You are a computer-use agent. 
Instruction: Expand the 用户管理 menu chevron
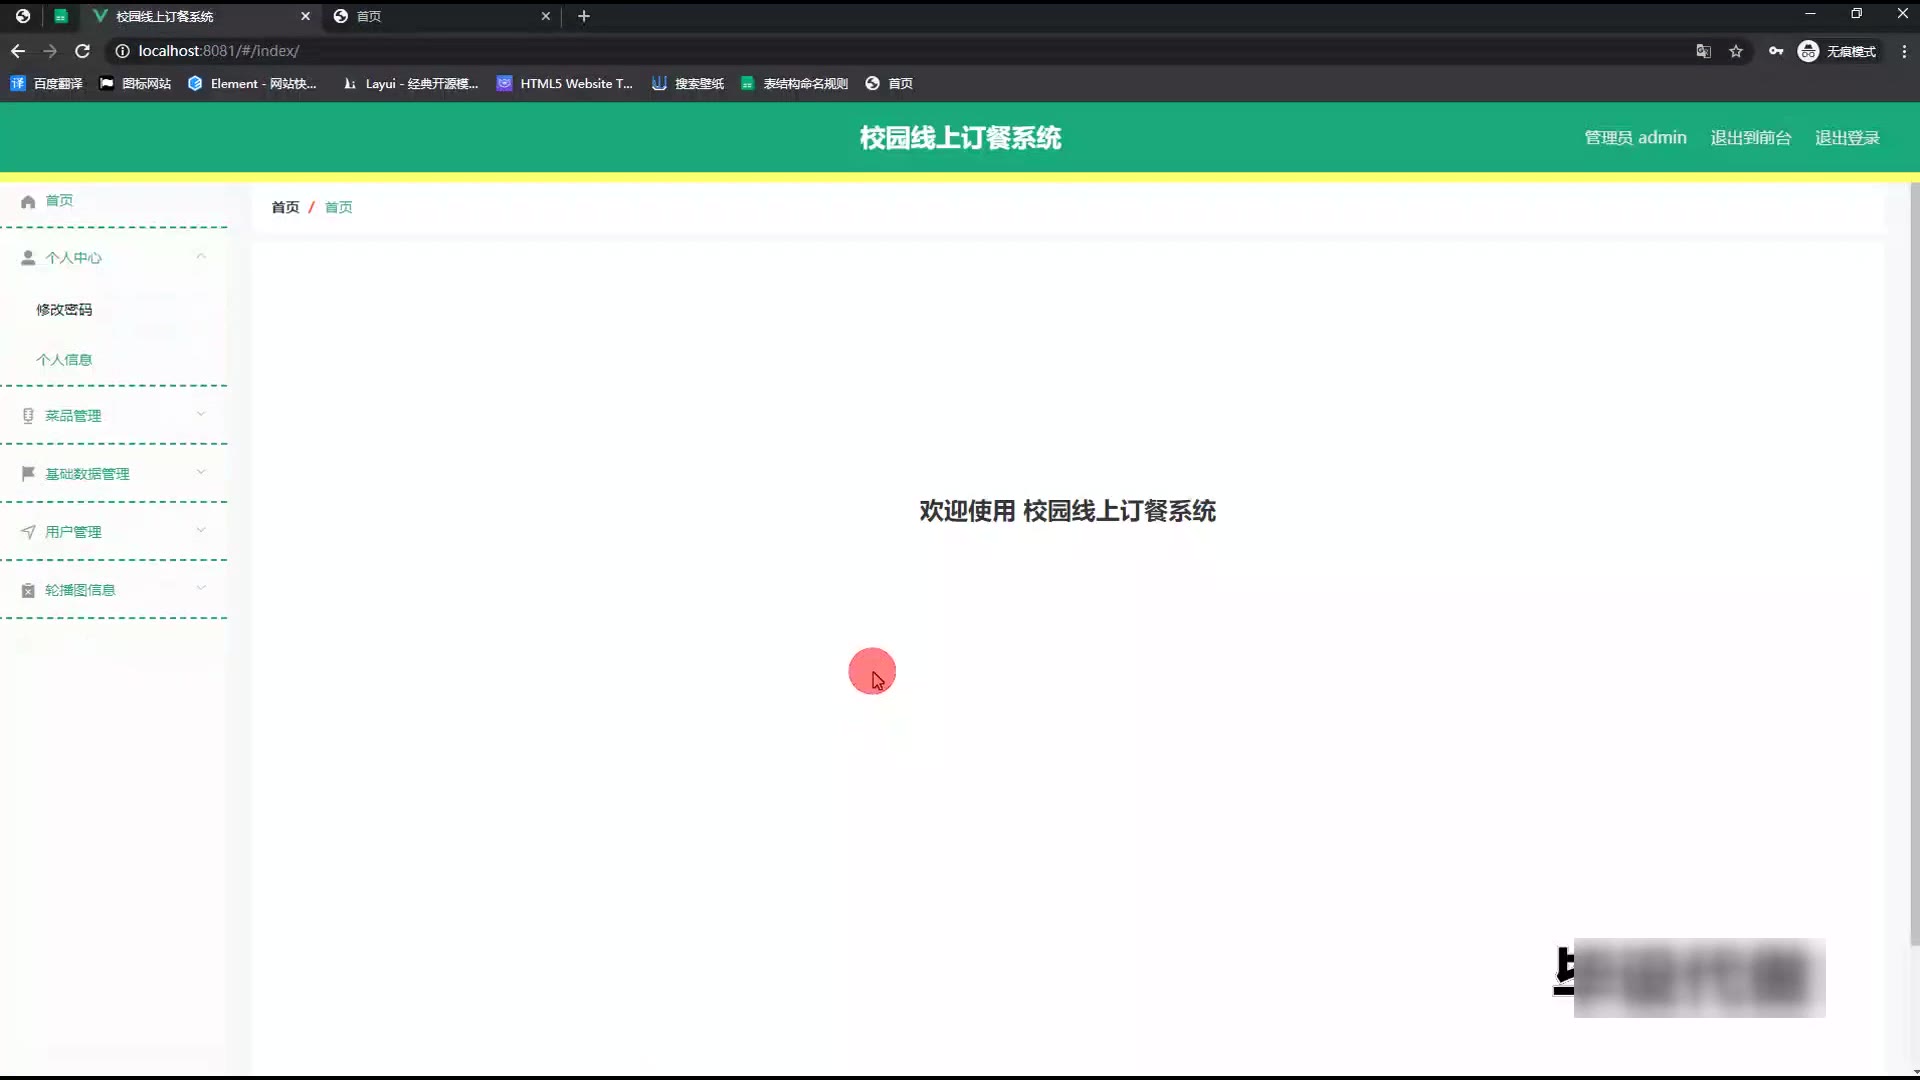pos(201,531)
